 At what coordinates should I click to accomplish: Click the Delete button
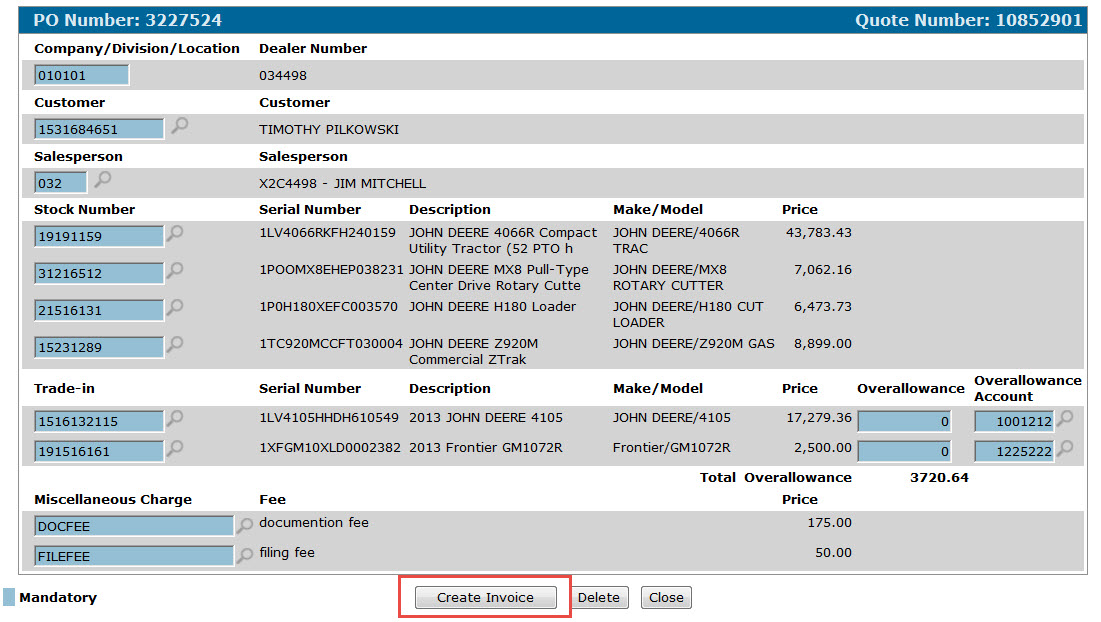point(599,597)
